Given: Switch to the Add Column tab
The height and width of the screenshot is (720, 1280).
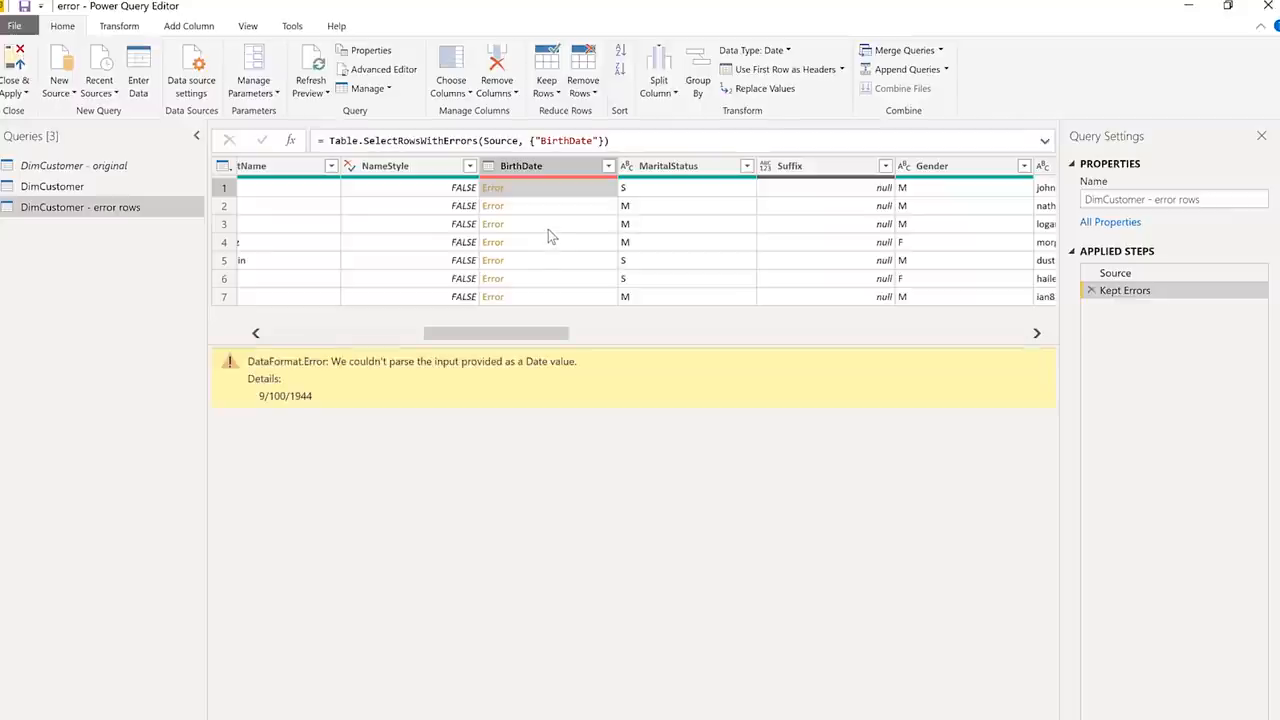Looking at the screenshot, I should pos(189,26).
